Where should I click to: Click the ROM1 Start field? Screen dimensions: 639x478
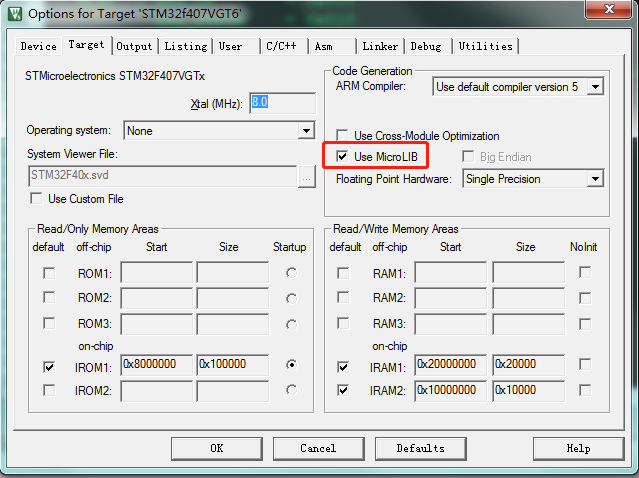tap(156, 273)
